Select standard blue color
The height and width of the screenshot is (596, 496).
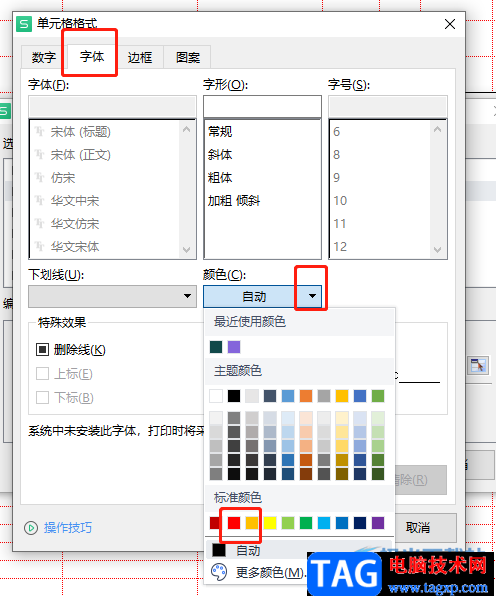(x=342, y=523)
